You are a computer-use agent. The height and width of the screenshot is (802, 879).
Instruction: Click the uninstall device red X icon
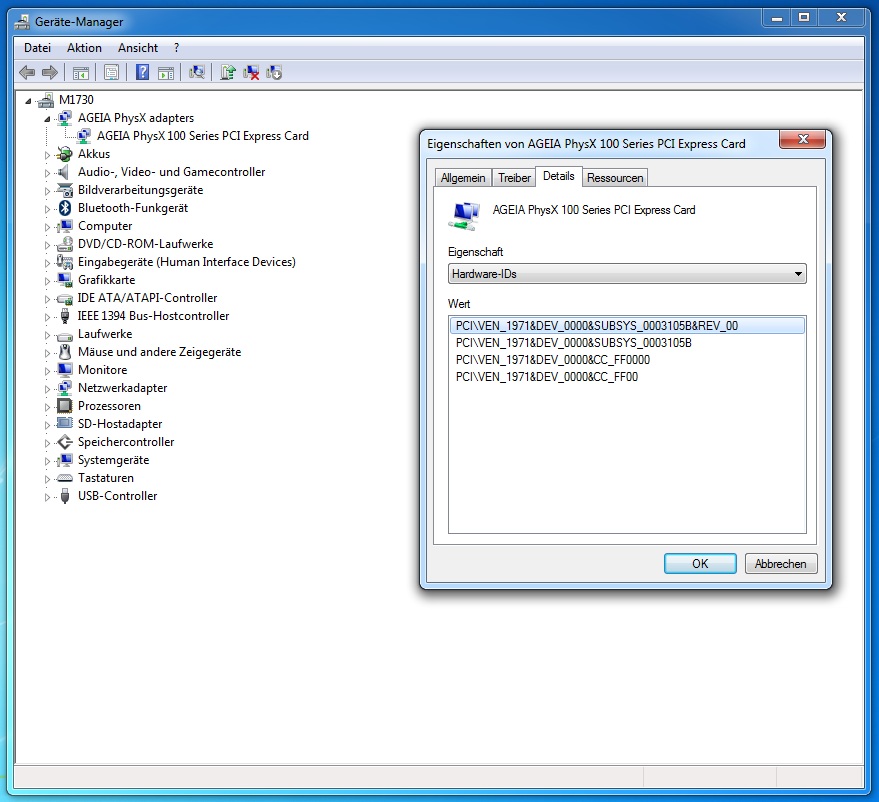click(251, 72)
